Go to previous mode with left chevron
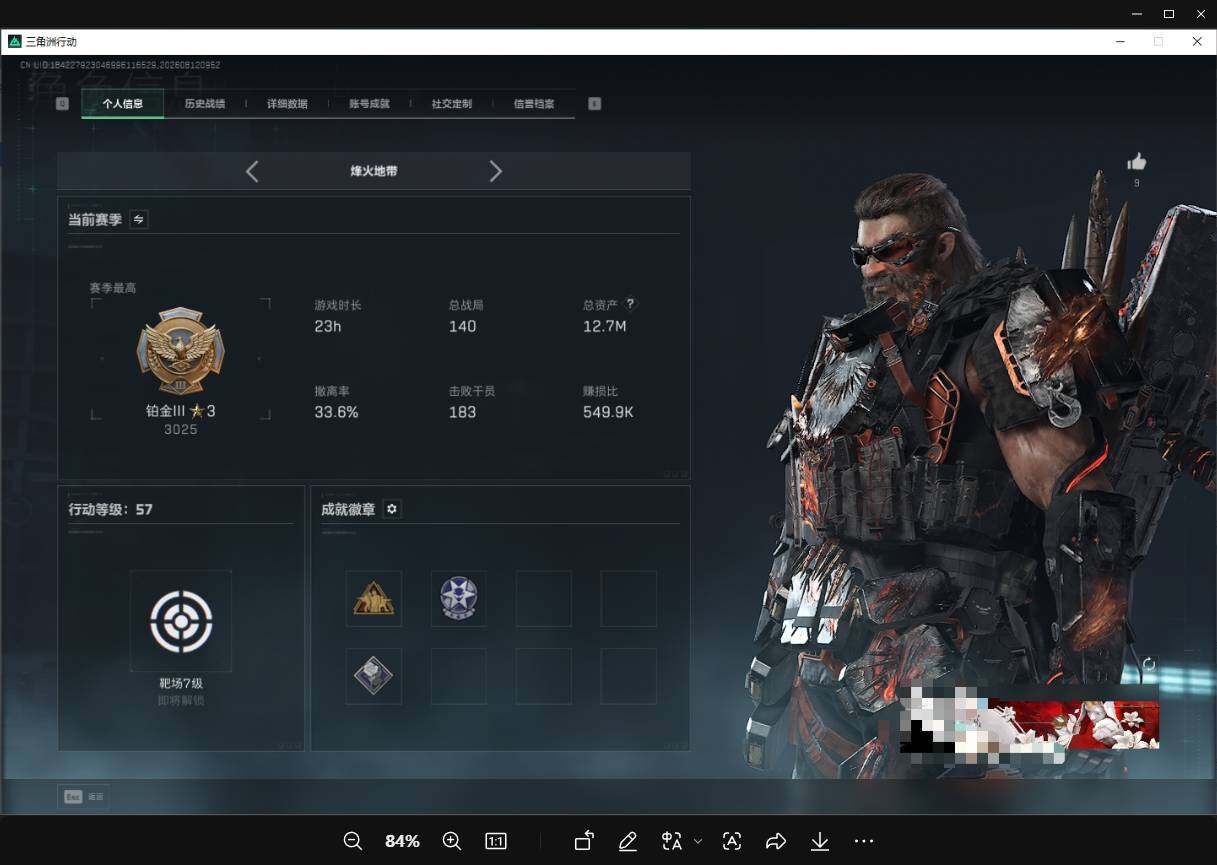 point(252,171)
